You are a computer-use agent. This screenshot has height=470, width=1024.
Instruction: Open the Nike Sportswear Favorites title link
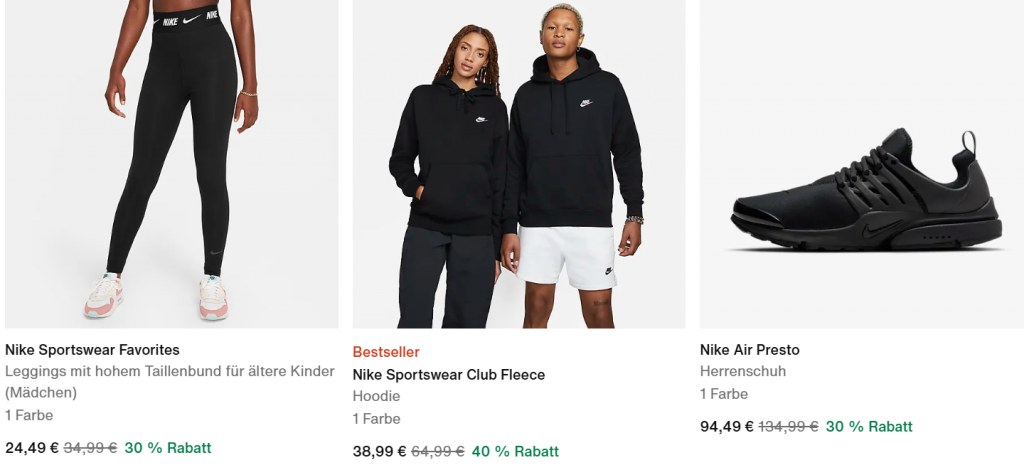pyautogui.click(x=92, y=350)
